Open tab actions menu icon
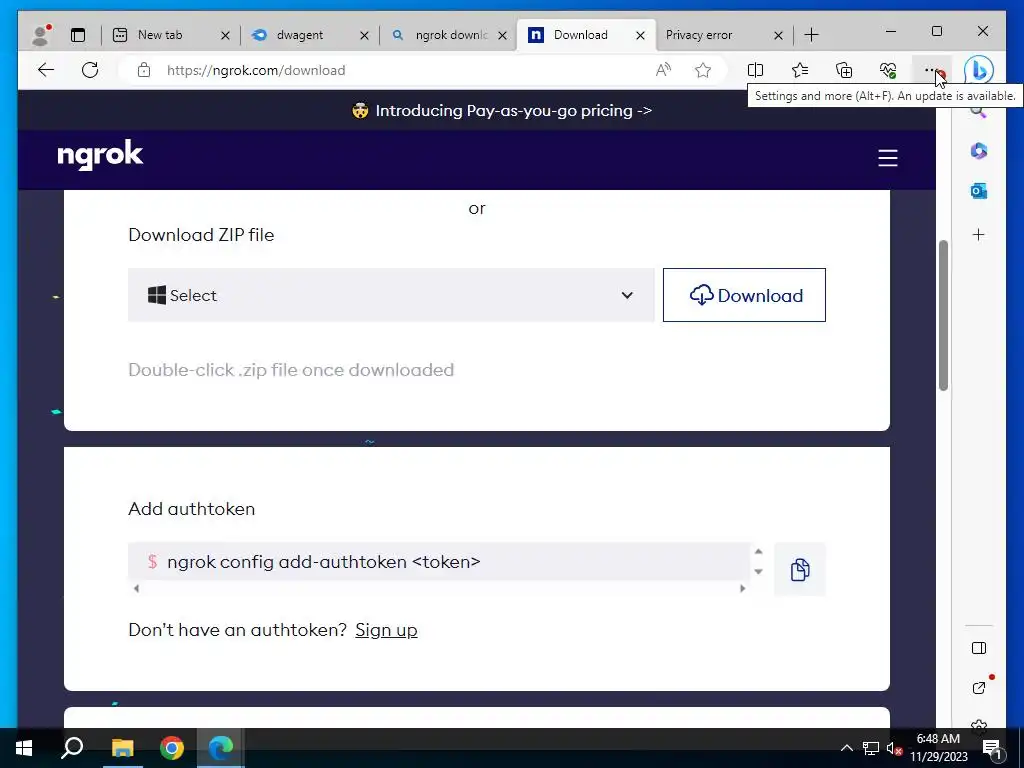 (x=78, y=35)
